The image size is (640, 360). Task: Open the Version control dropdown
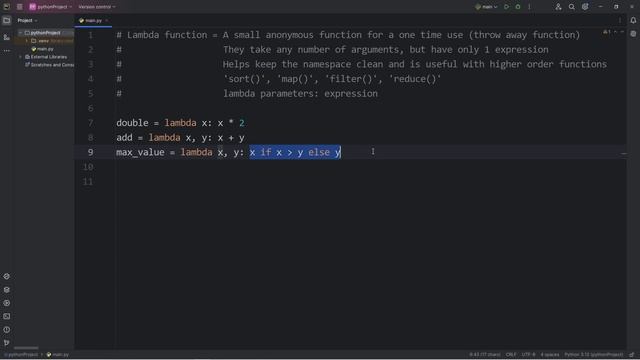(x=97, y=7)
